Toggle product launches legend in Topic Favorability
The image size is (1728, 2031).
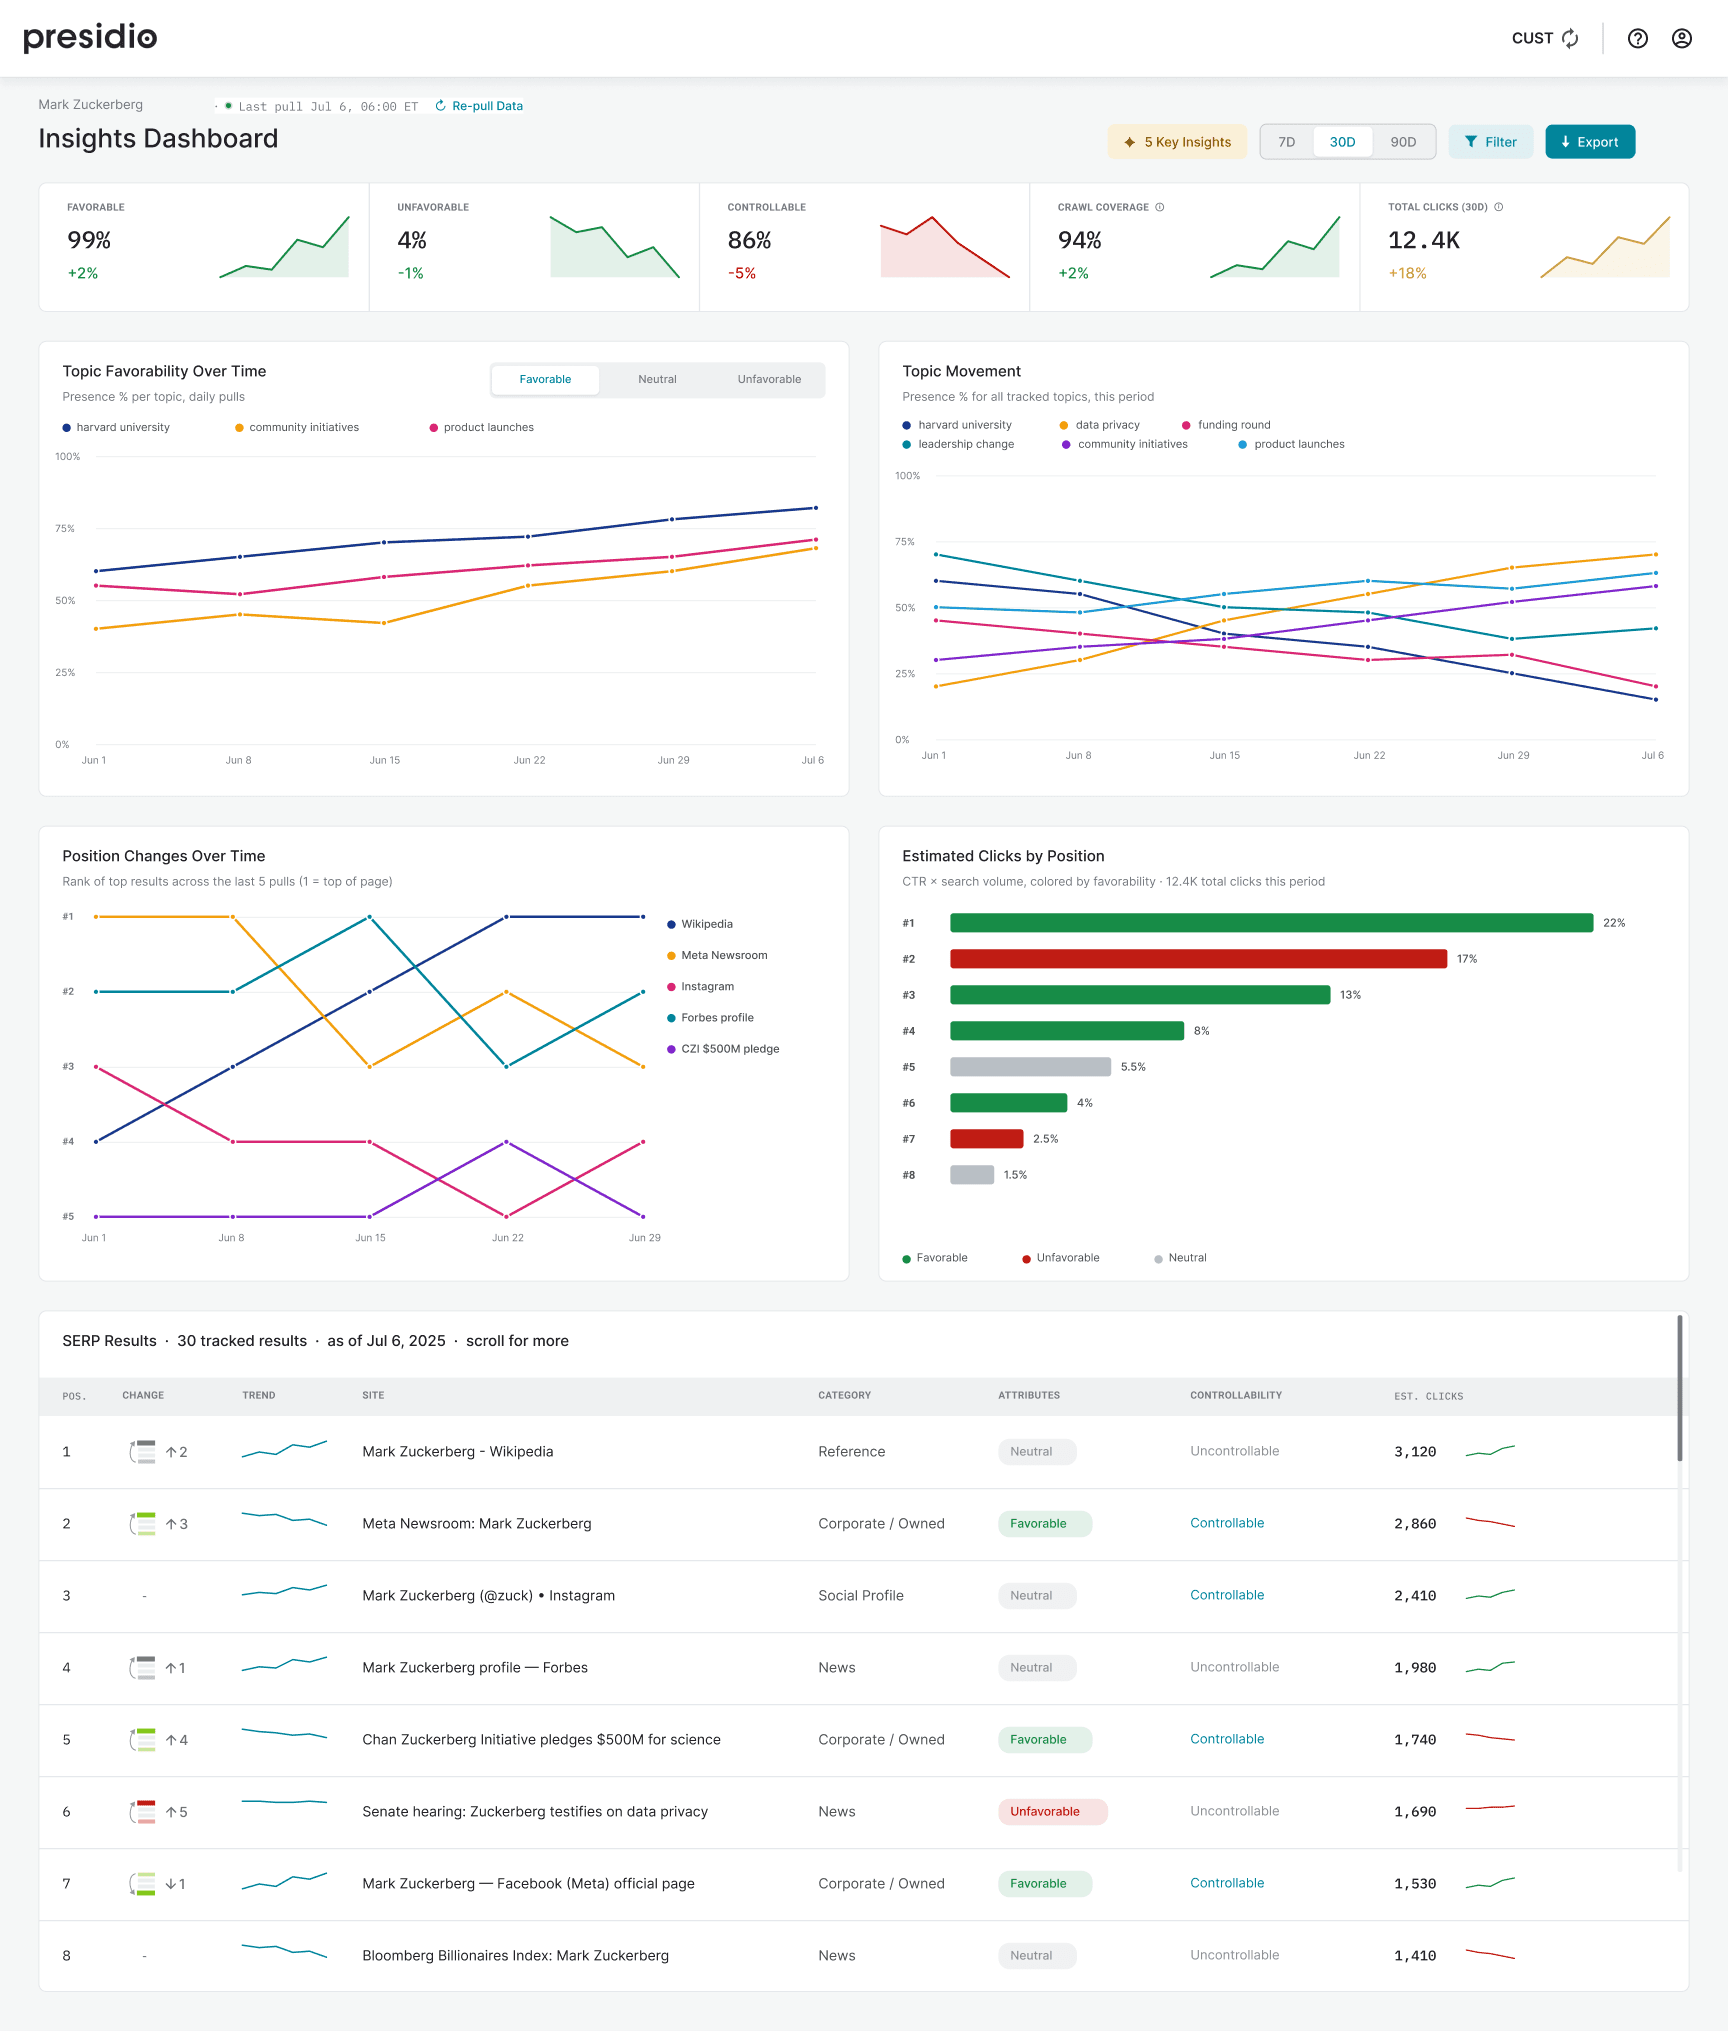pyautogui.click(x=482, y=427)
